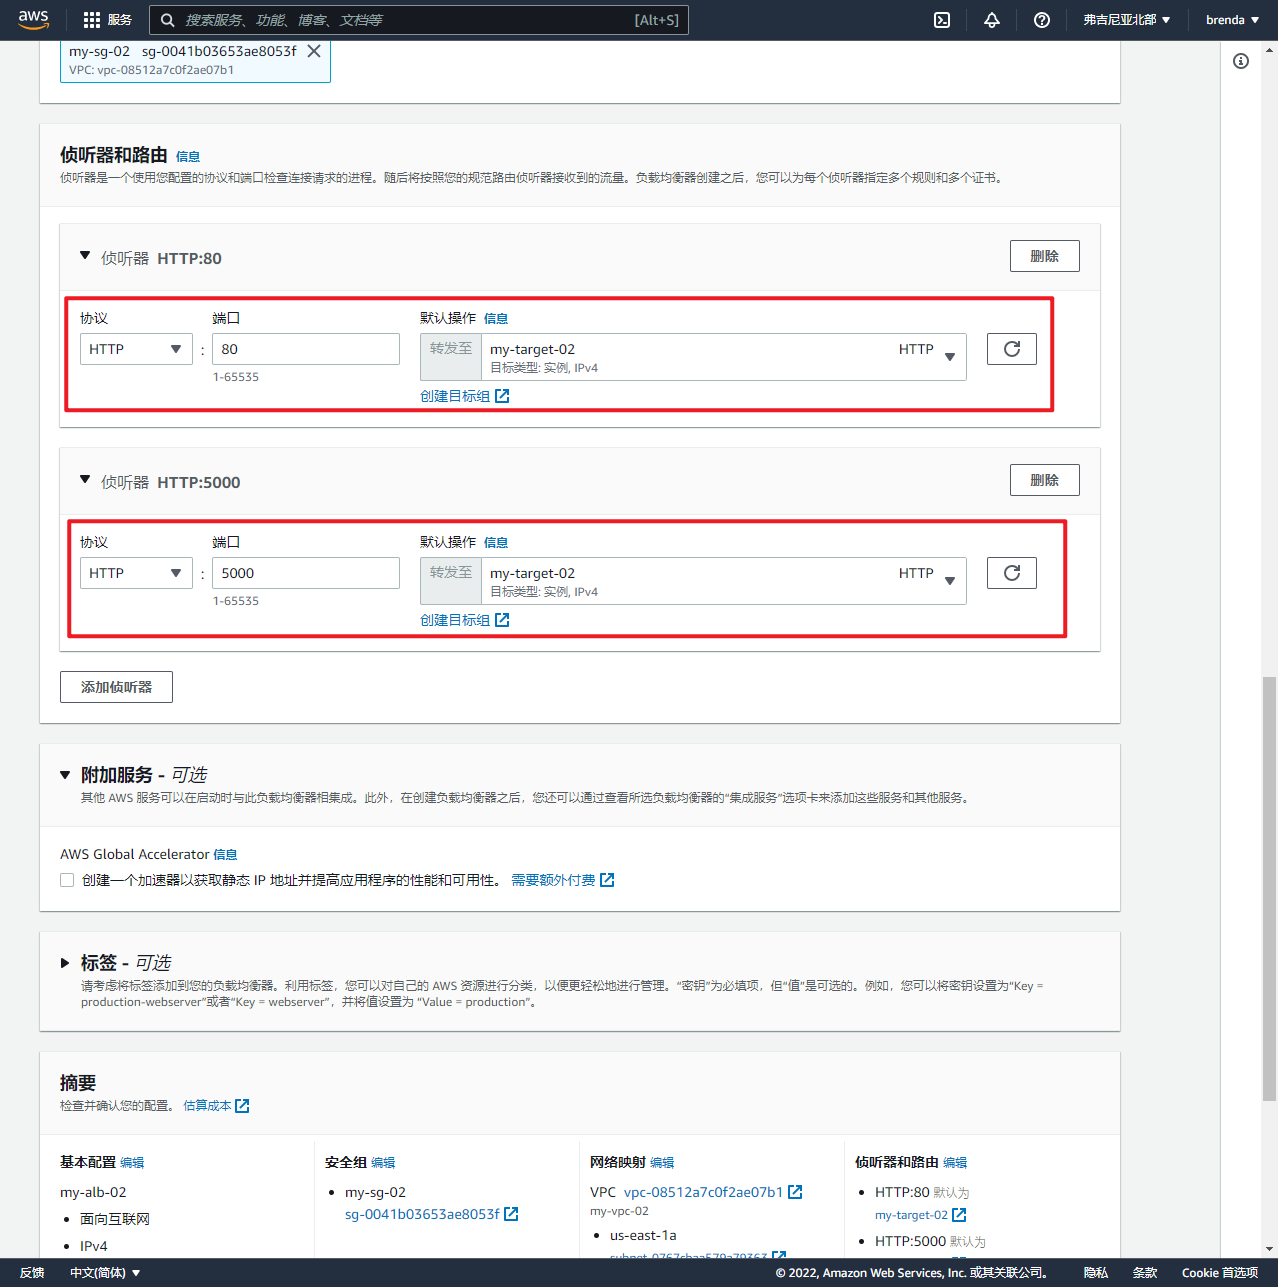Open the brenda account dropdown

(1232, 20)
